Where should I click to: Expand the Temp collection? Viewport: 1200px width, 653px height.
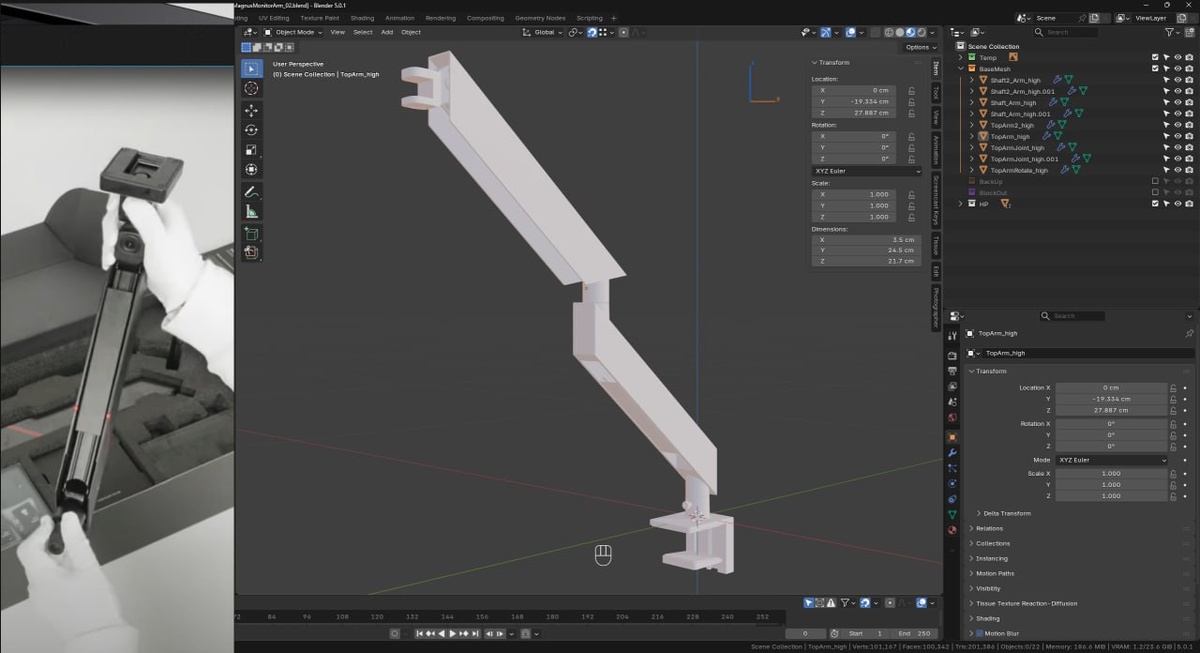961,58
